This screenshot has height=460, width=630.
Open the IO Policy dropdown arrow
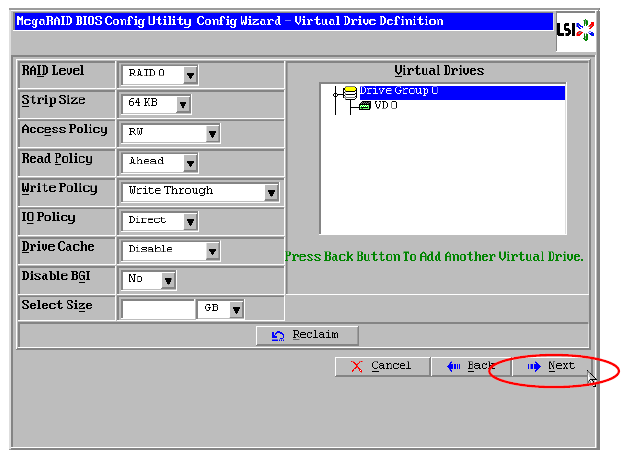point(190,222)
